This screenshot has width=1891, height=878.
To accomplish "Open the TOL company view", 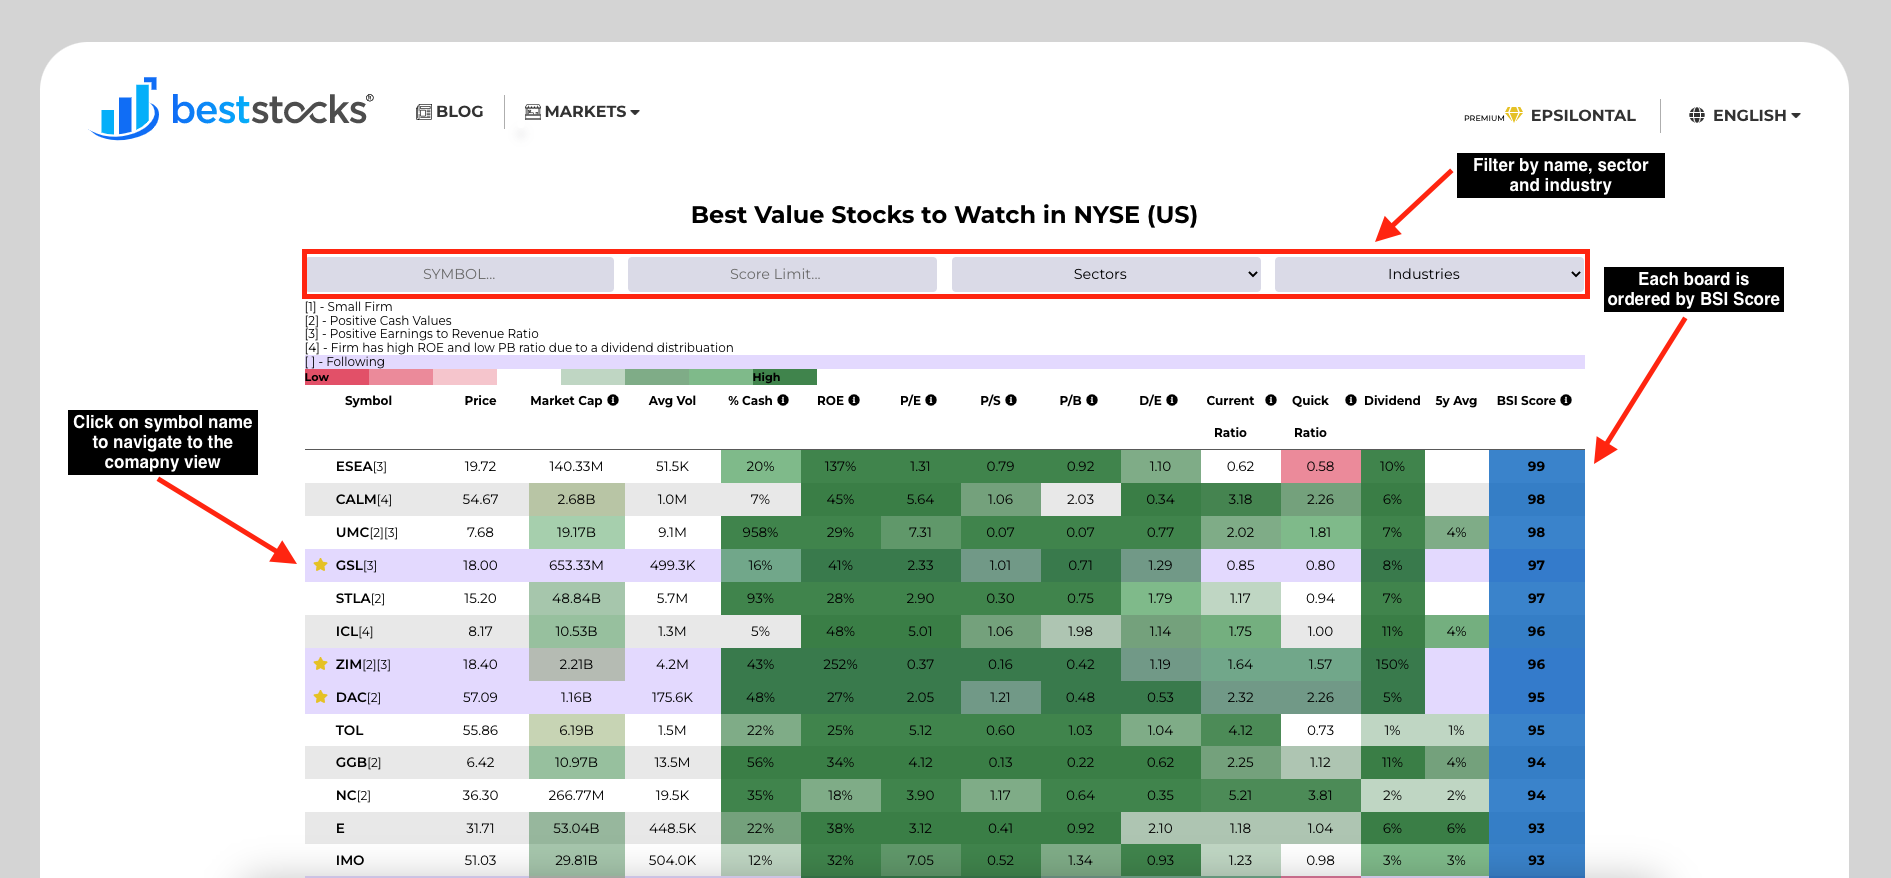I will pyautogui.click(x=349, y=730).
